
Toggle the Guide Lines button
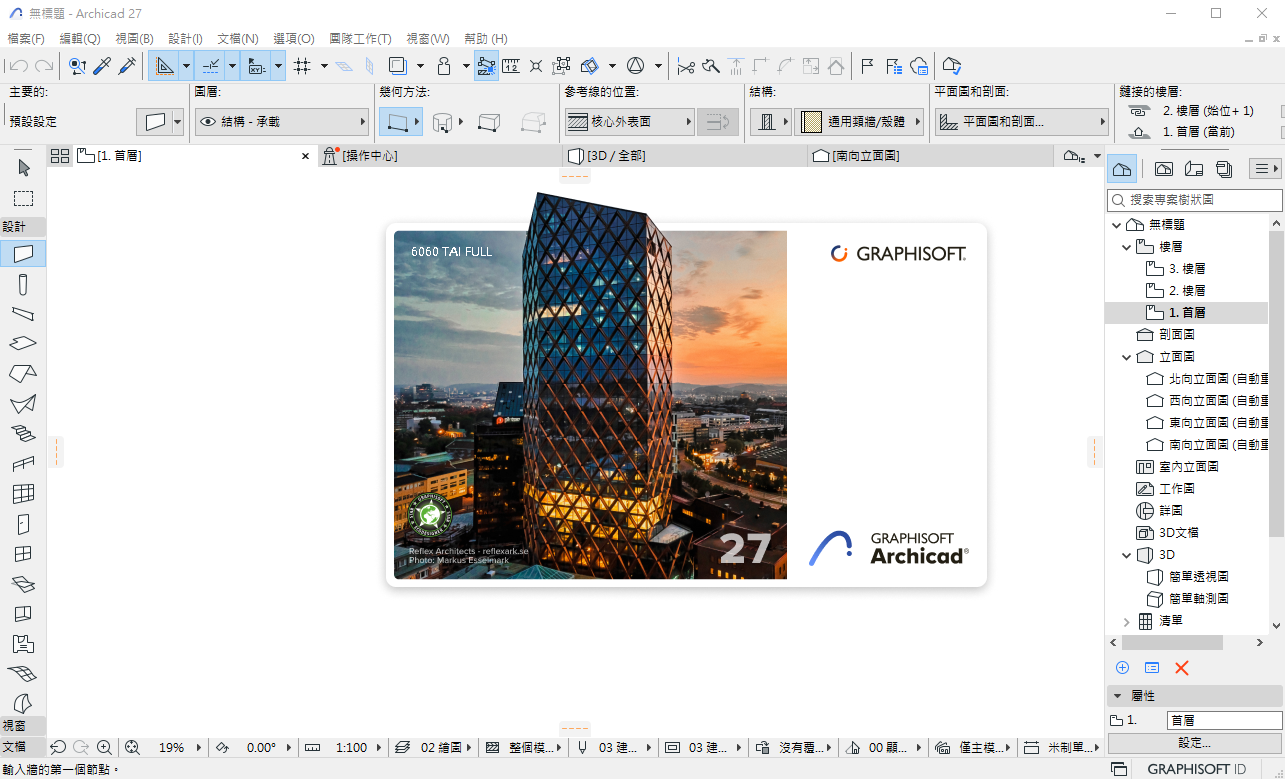tap(165, 66)
